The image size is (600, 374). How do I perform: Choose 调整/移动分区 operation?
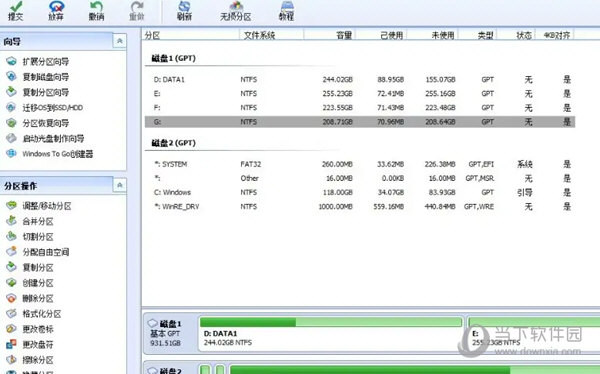pyautogui.click(x=47, y=206)
